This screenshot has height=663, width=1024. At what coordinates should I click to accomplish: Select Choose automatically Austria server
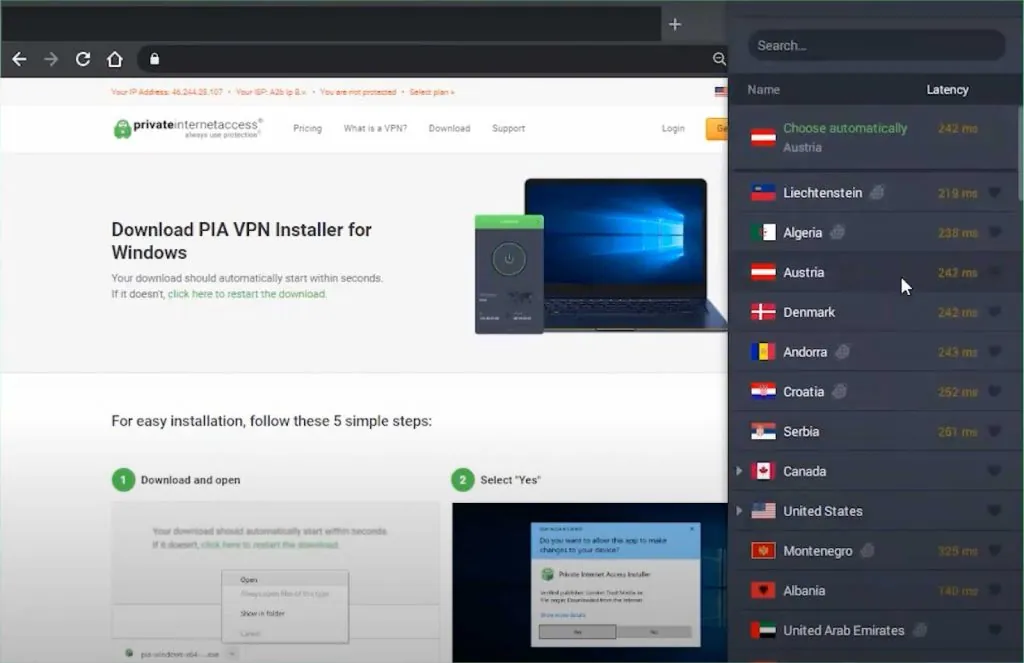875,138
